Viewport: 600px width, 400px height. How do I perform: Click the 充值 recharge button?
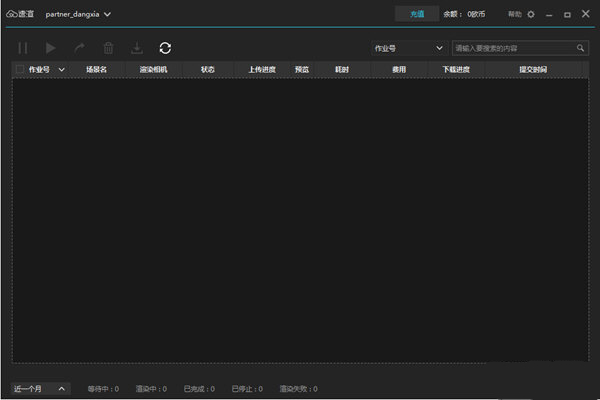(x=417, y=14)
